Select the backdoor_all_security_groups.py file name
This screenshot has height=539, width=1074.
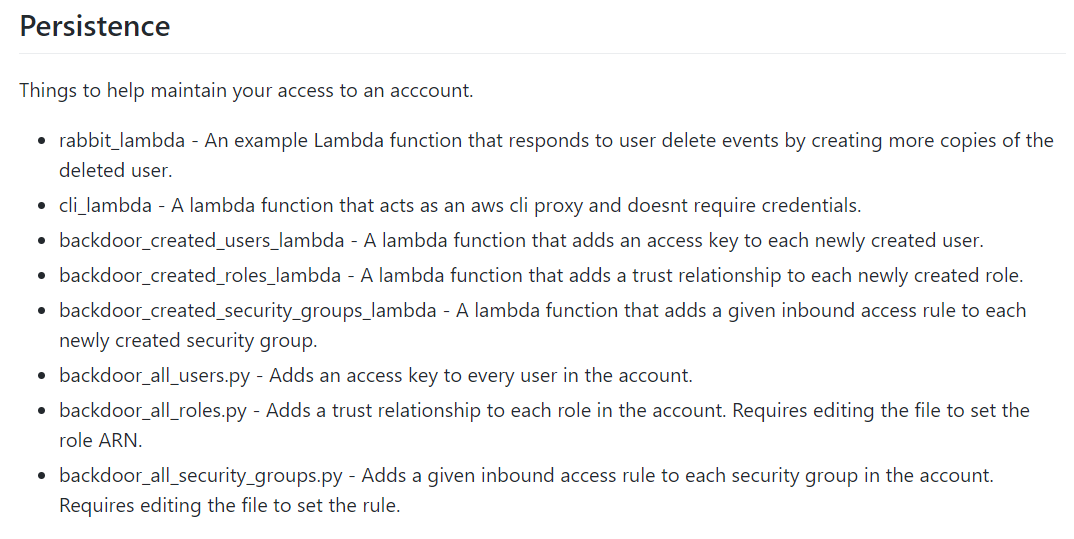click(207, 475)
